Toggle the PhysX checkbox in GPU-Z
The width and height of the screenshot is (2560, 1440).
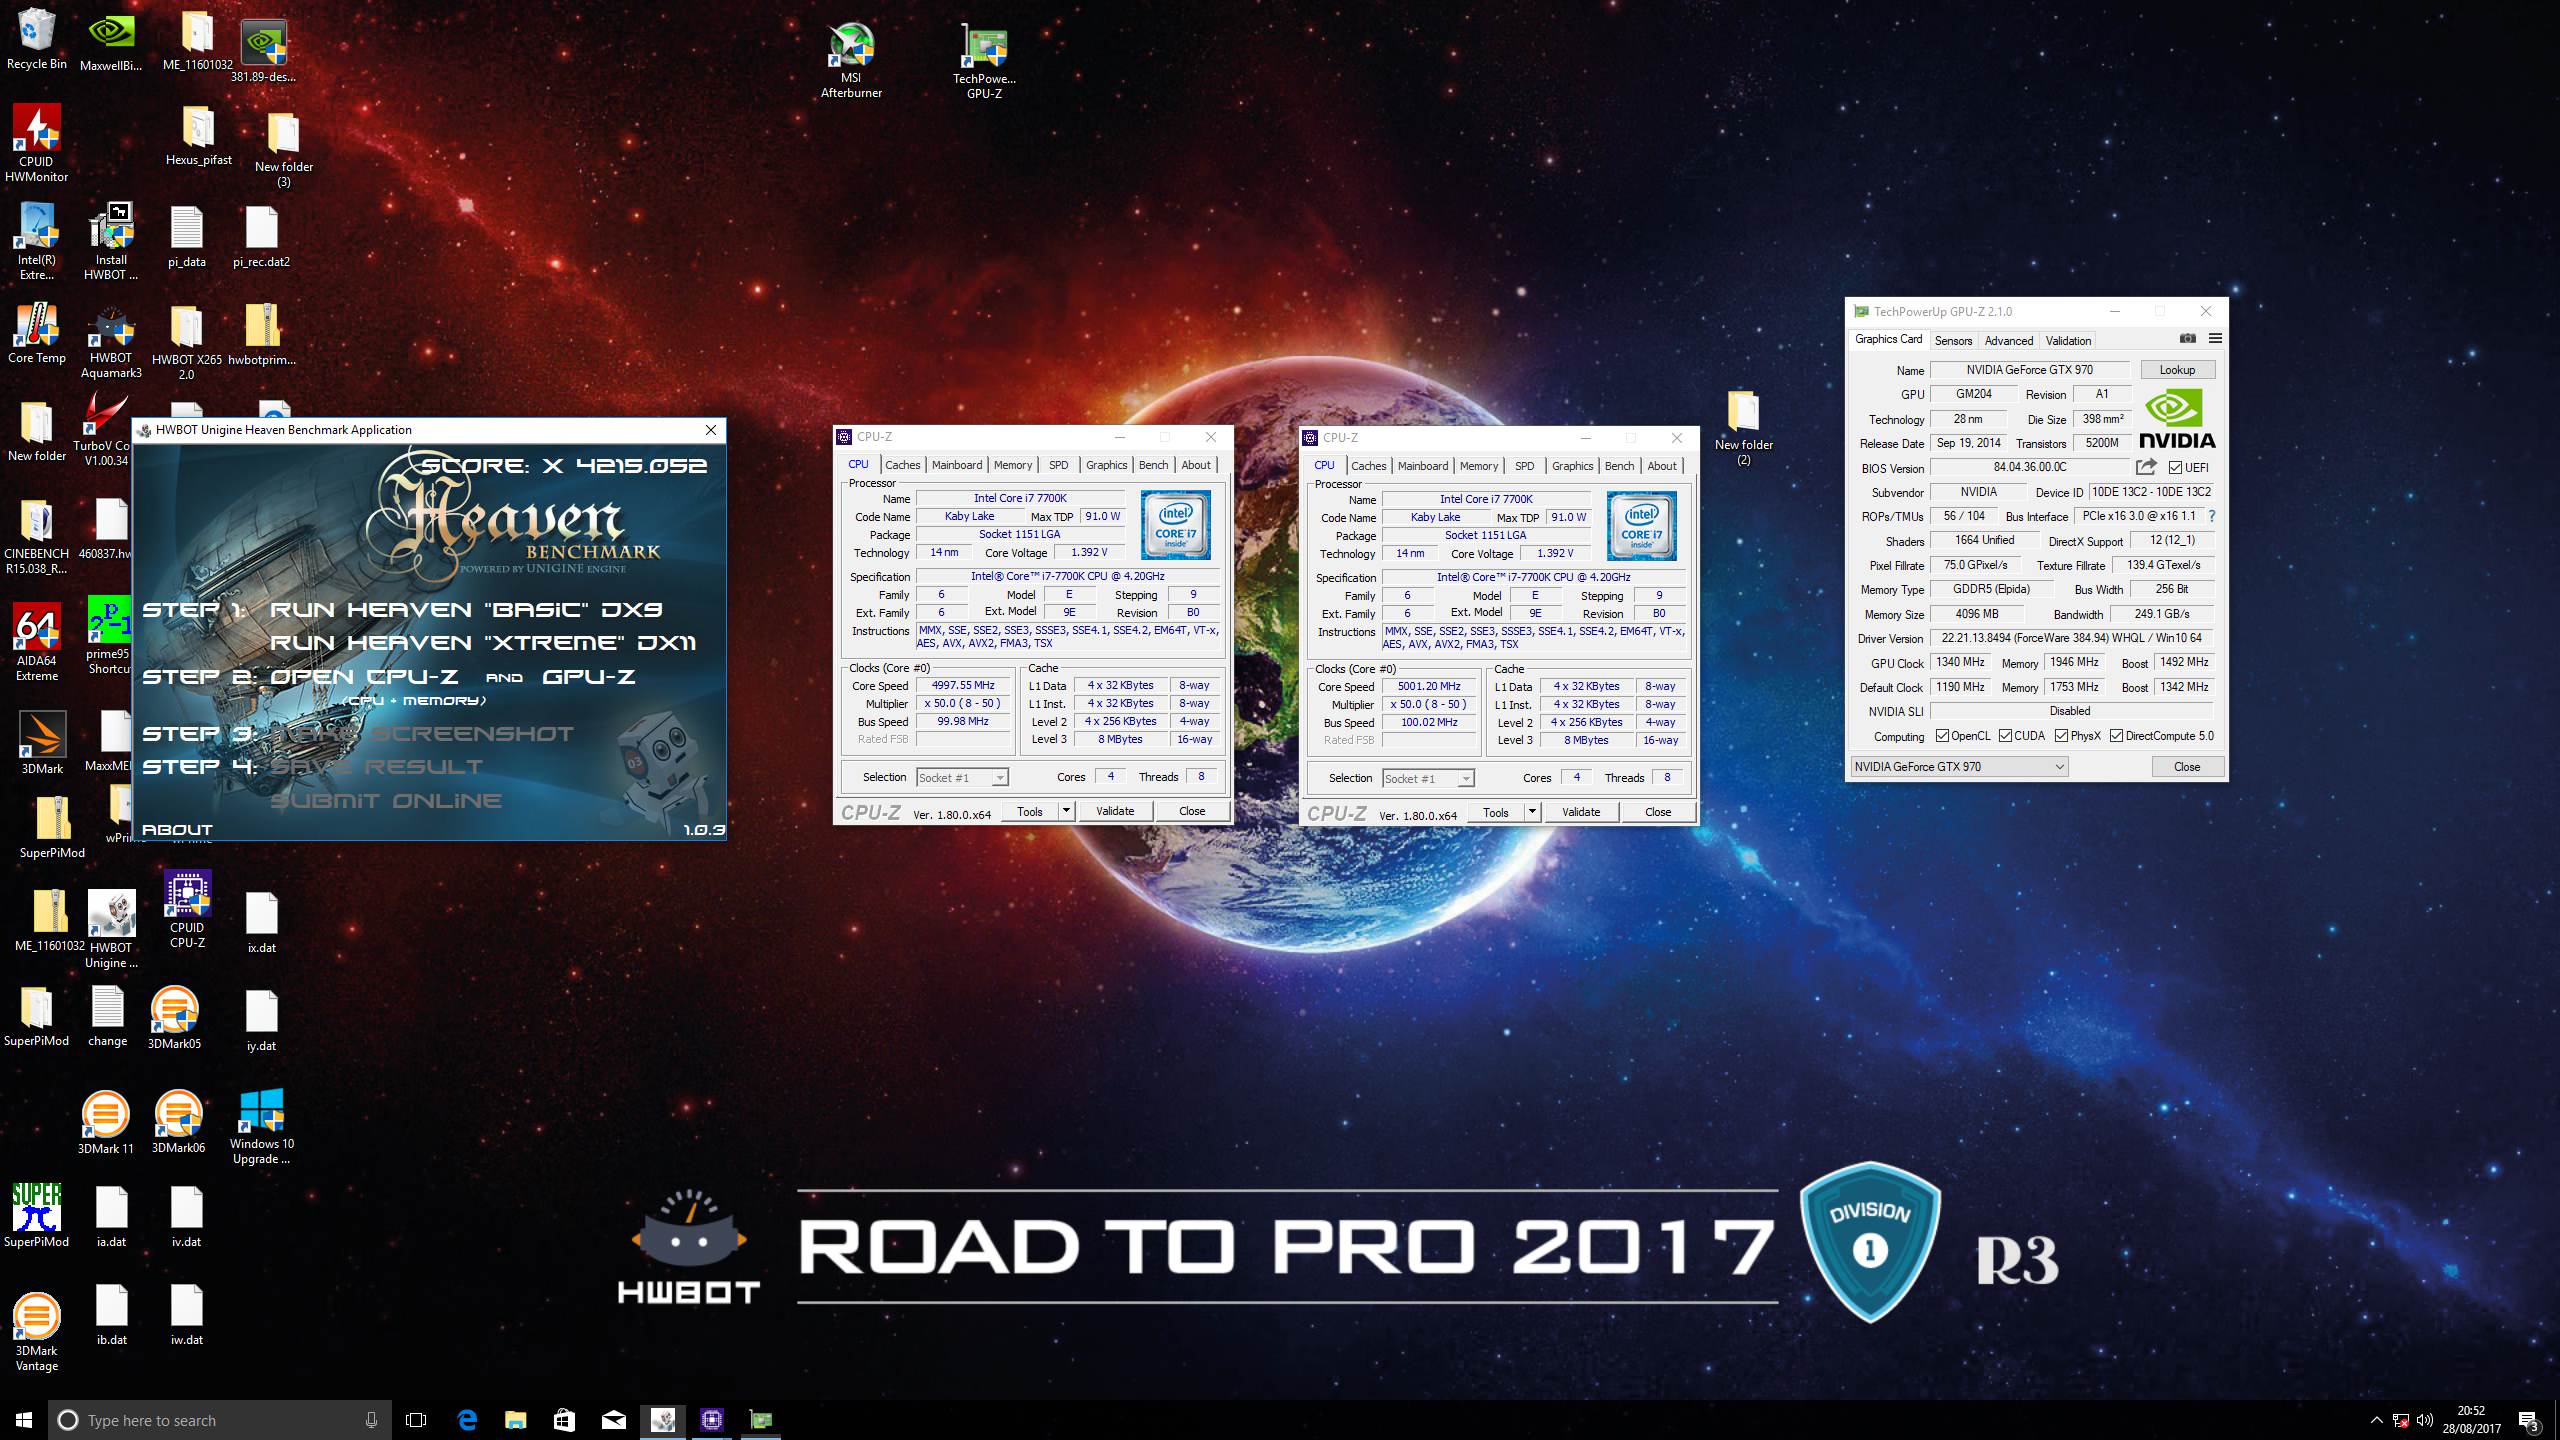(x=2061, y=736)
